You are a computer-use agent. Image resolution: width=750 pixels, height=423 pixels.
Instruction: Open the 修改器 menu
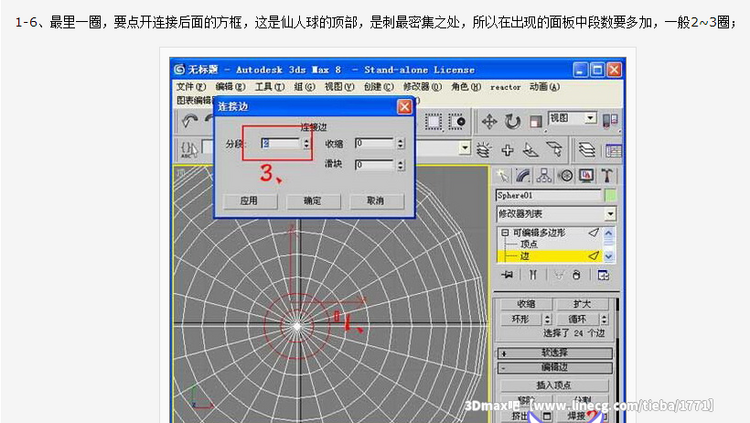point(422,87)
